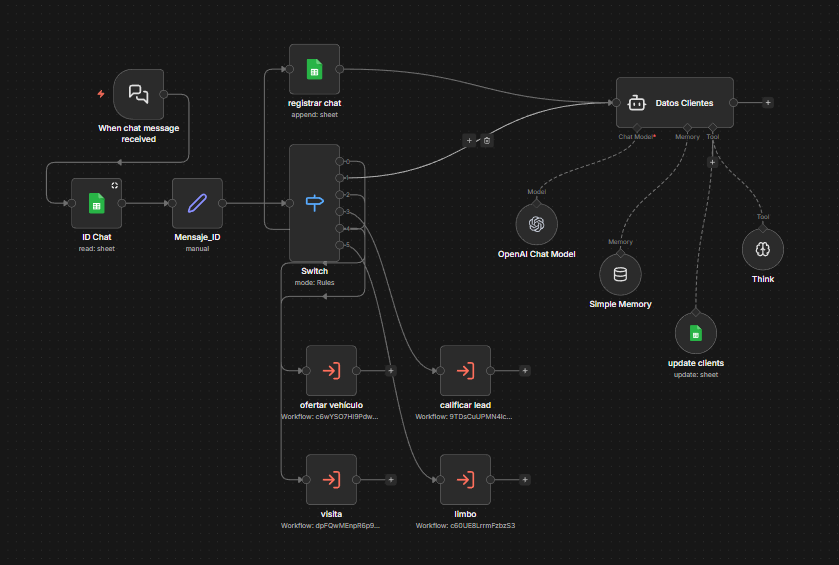Insert node on connection with plus icon

pos(469,140)
